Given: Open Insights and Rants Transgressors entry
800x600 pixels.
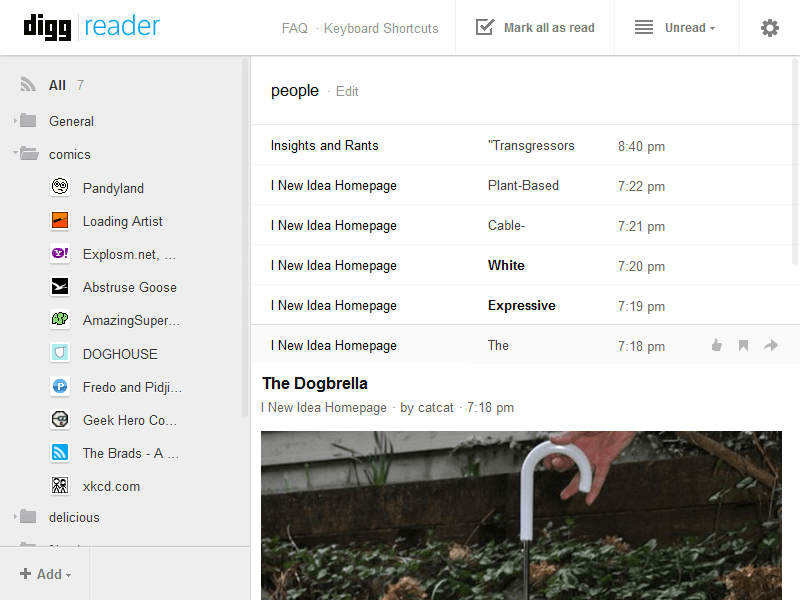Looking at the screenshot, I should (x=524, y=145).
